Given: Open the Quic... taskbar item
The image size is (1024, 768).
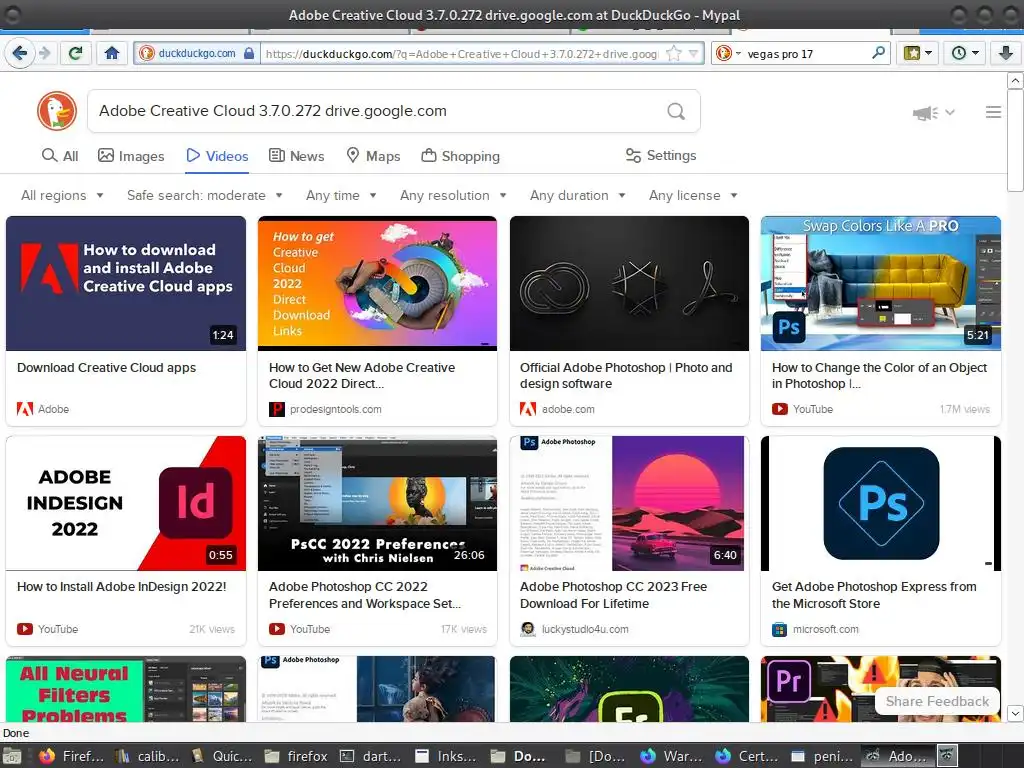Looking at the screenshot, I should pyautogui.click(x=222, y=756).
